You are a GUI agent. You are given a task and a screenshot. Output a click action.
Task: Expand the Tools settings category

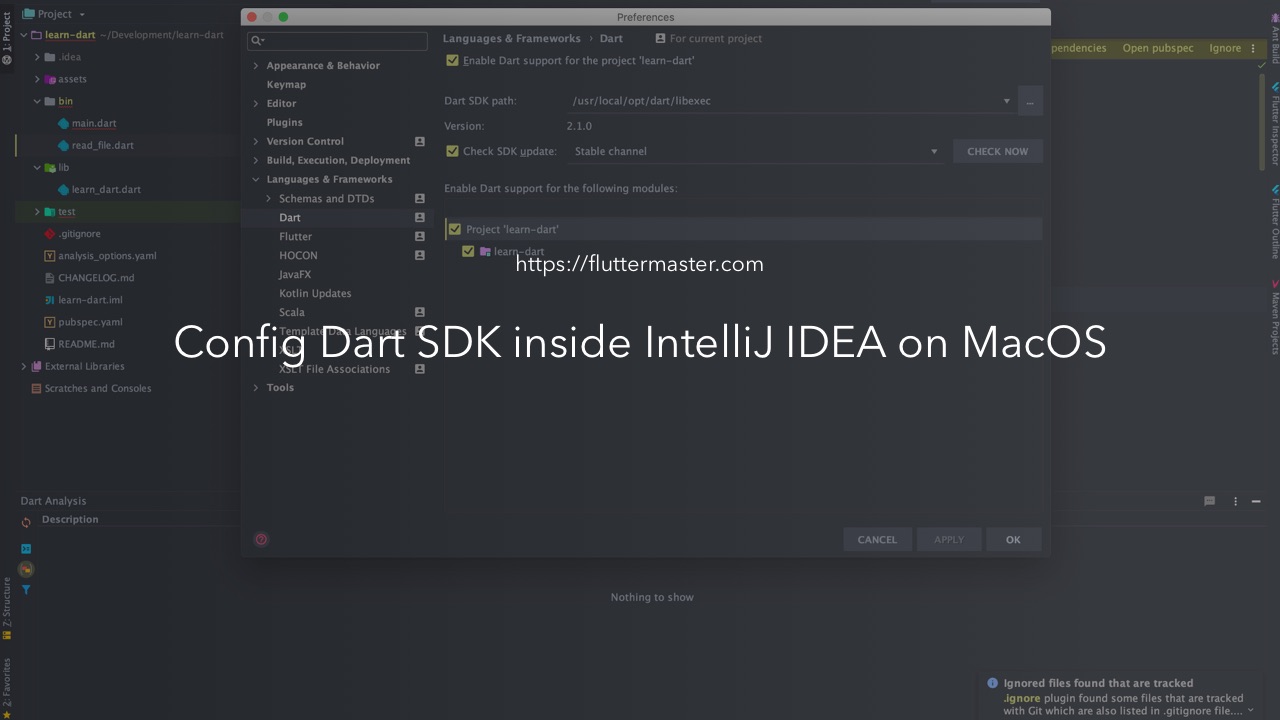(256, 388)
